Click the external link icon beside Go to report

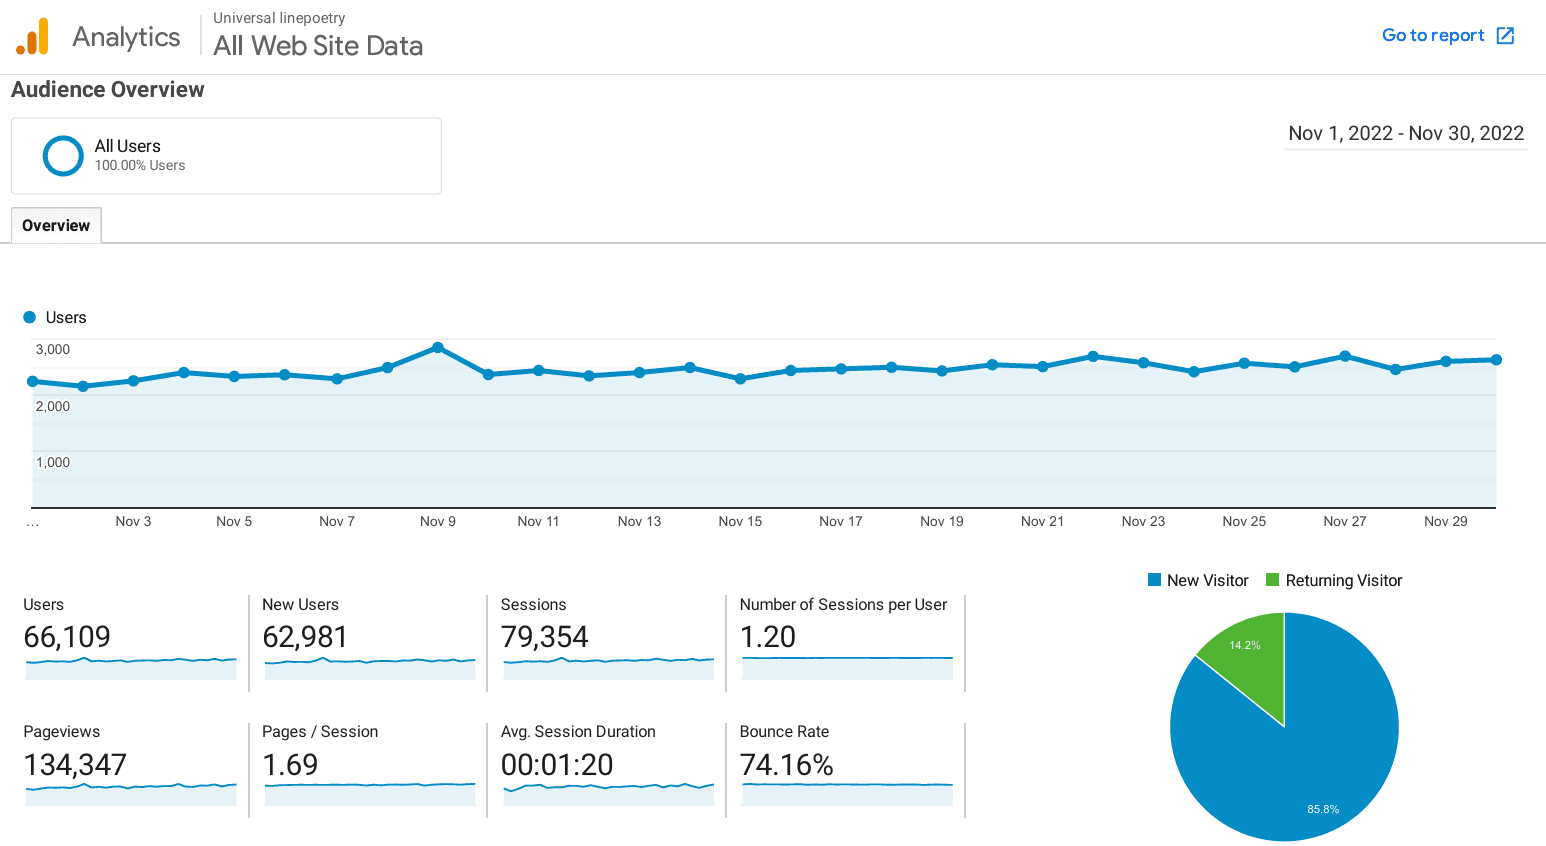pos(1504,35)
